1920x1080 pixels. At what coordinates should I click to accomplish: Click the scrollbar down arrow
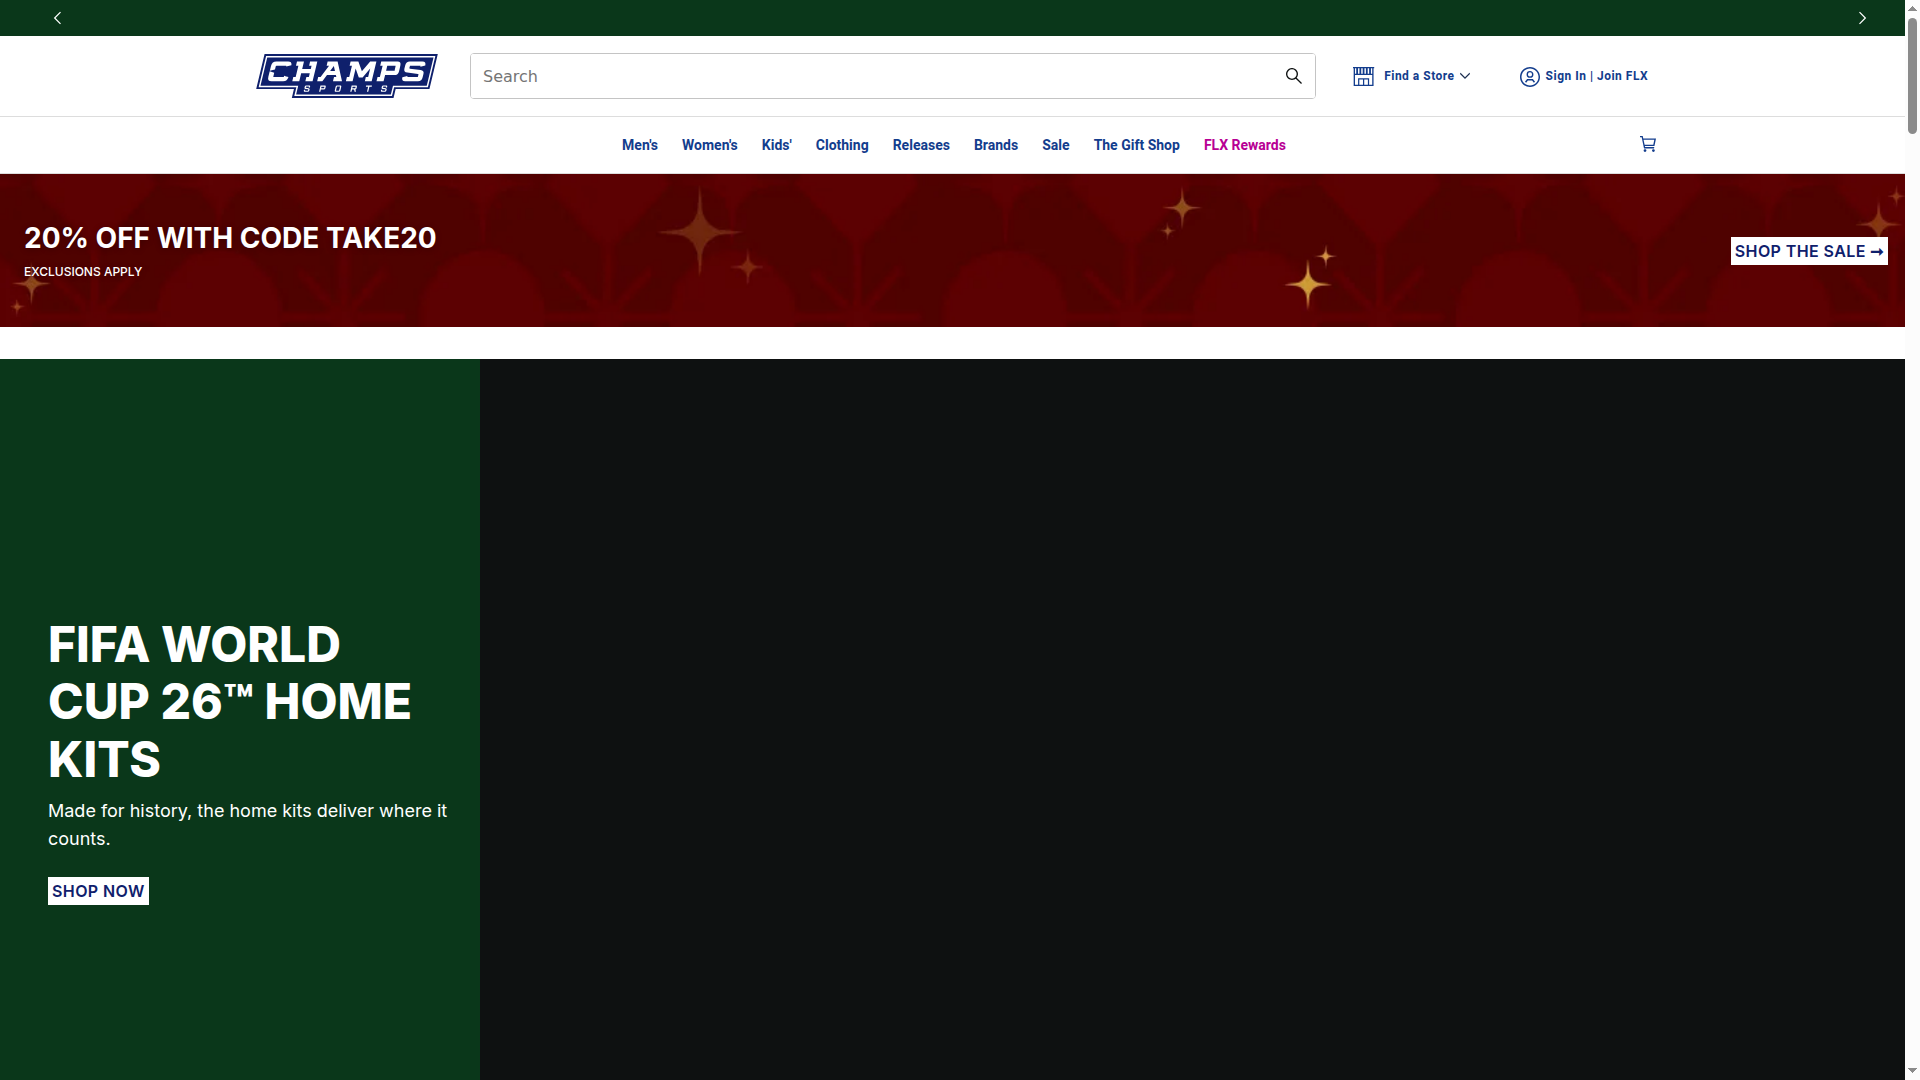1911,1071
